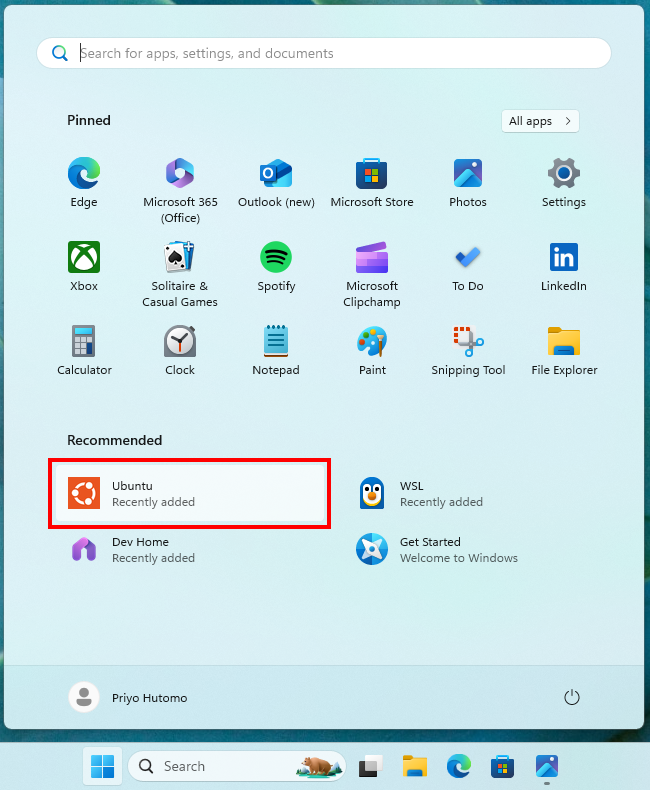Open Microsoft Store from pinned apps

point(372,183)
